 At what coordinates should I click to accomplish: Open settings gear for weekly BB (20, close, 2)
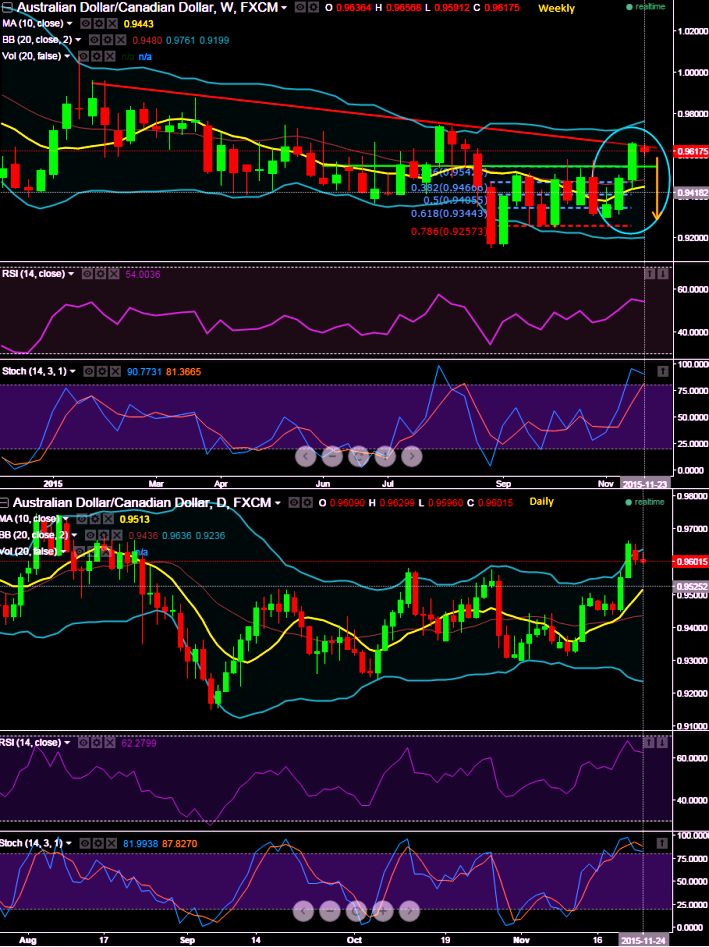coord(109,40)
